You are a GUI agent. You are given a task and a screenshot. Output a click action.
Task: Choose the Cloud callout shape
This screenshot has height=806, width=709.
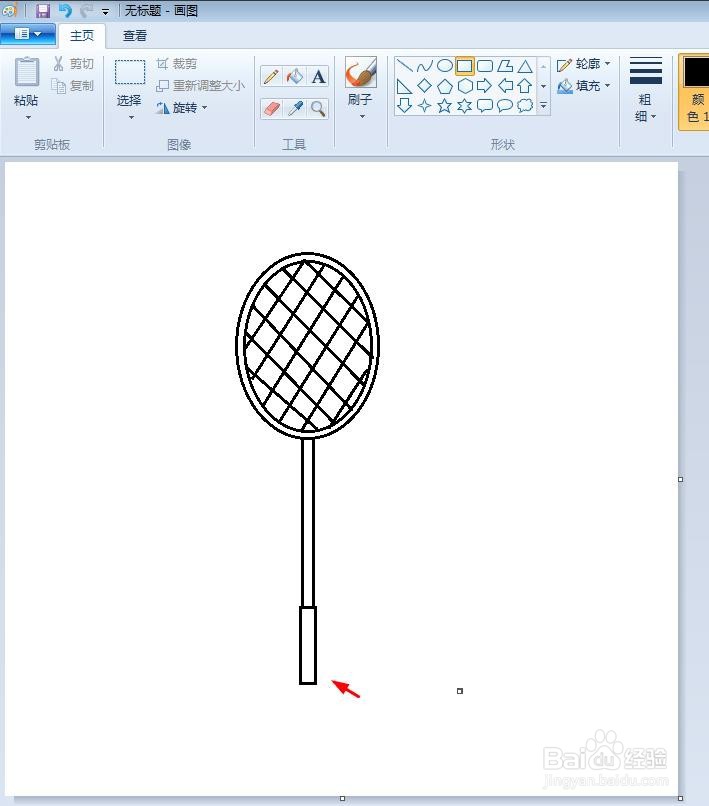click(525, 105)
